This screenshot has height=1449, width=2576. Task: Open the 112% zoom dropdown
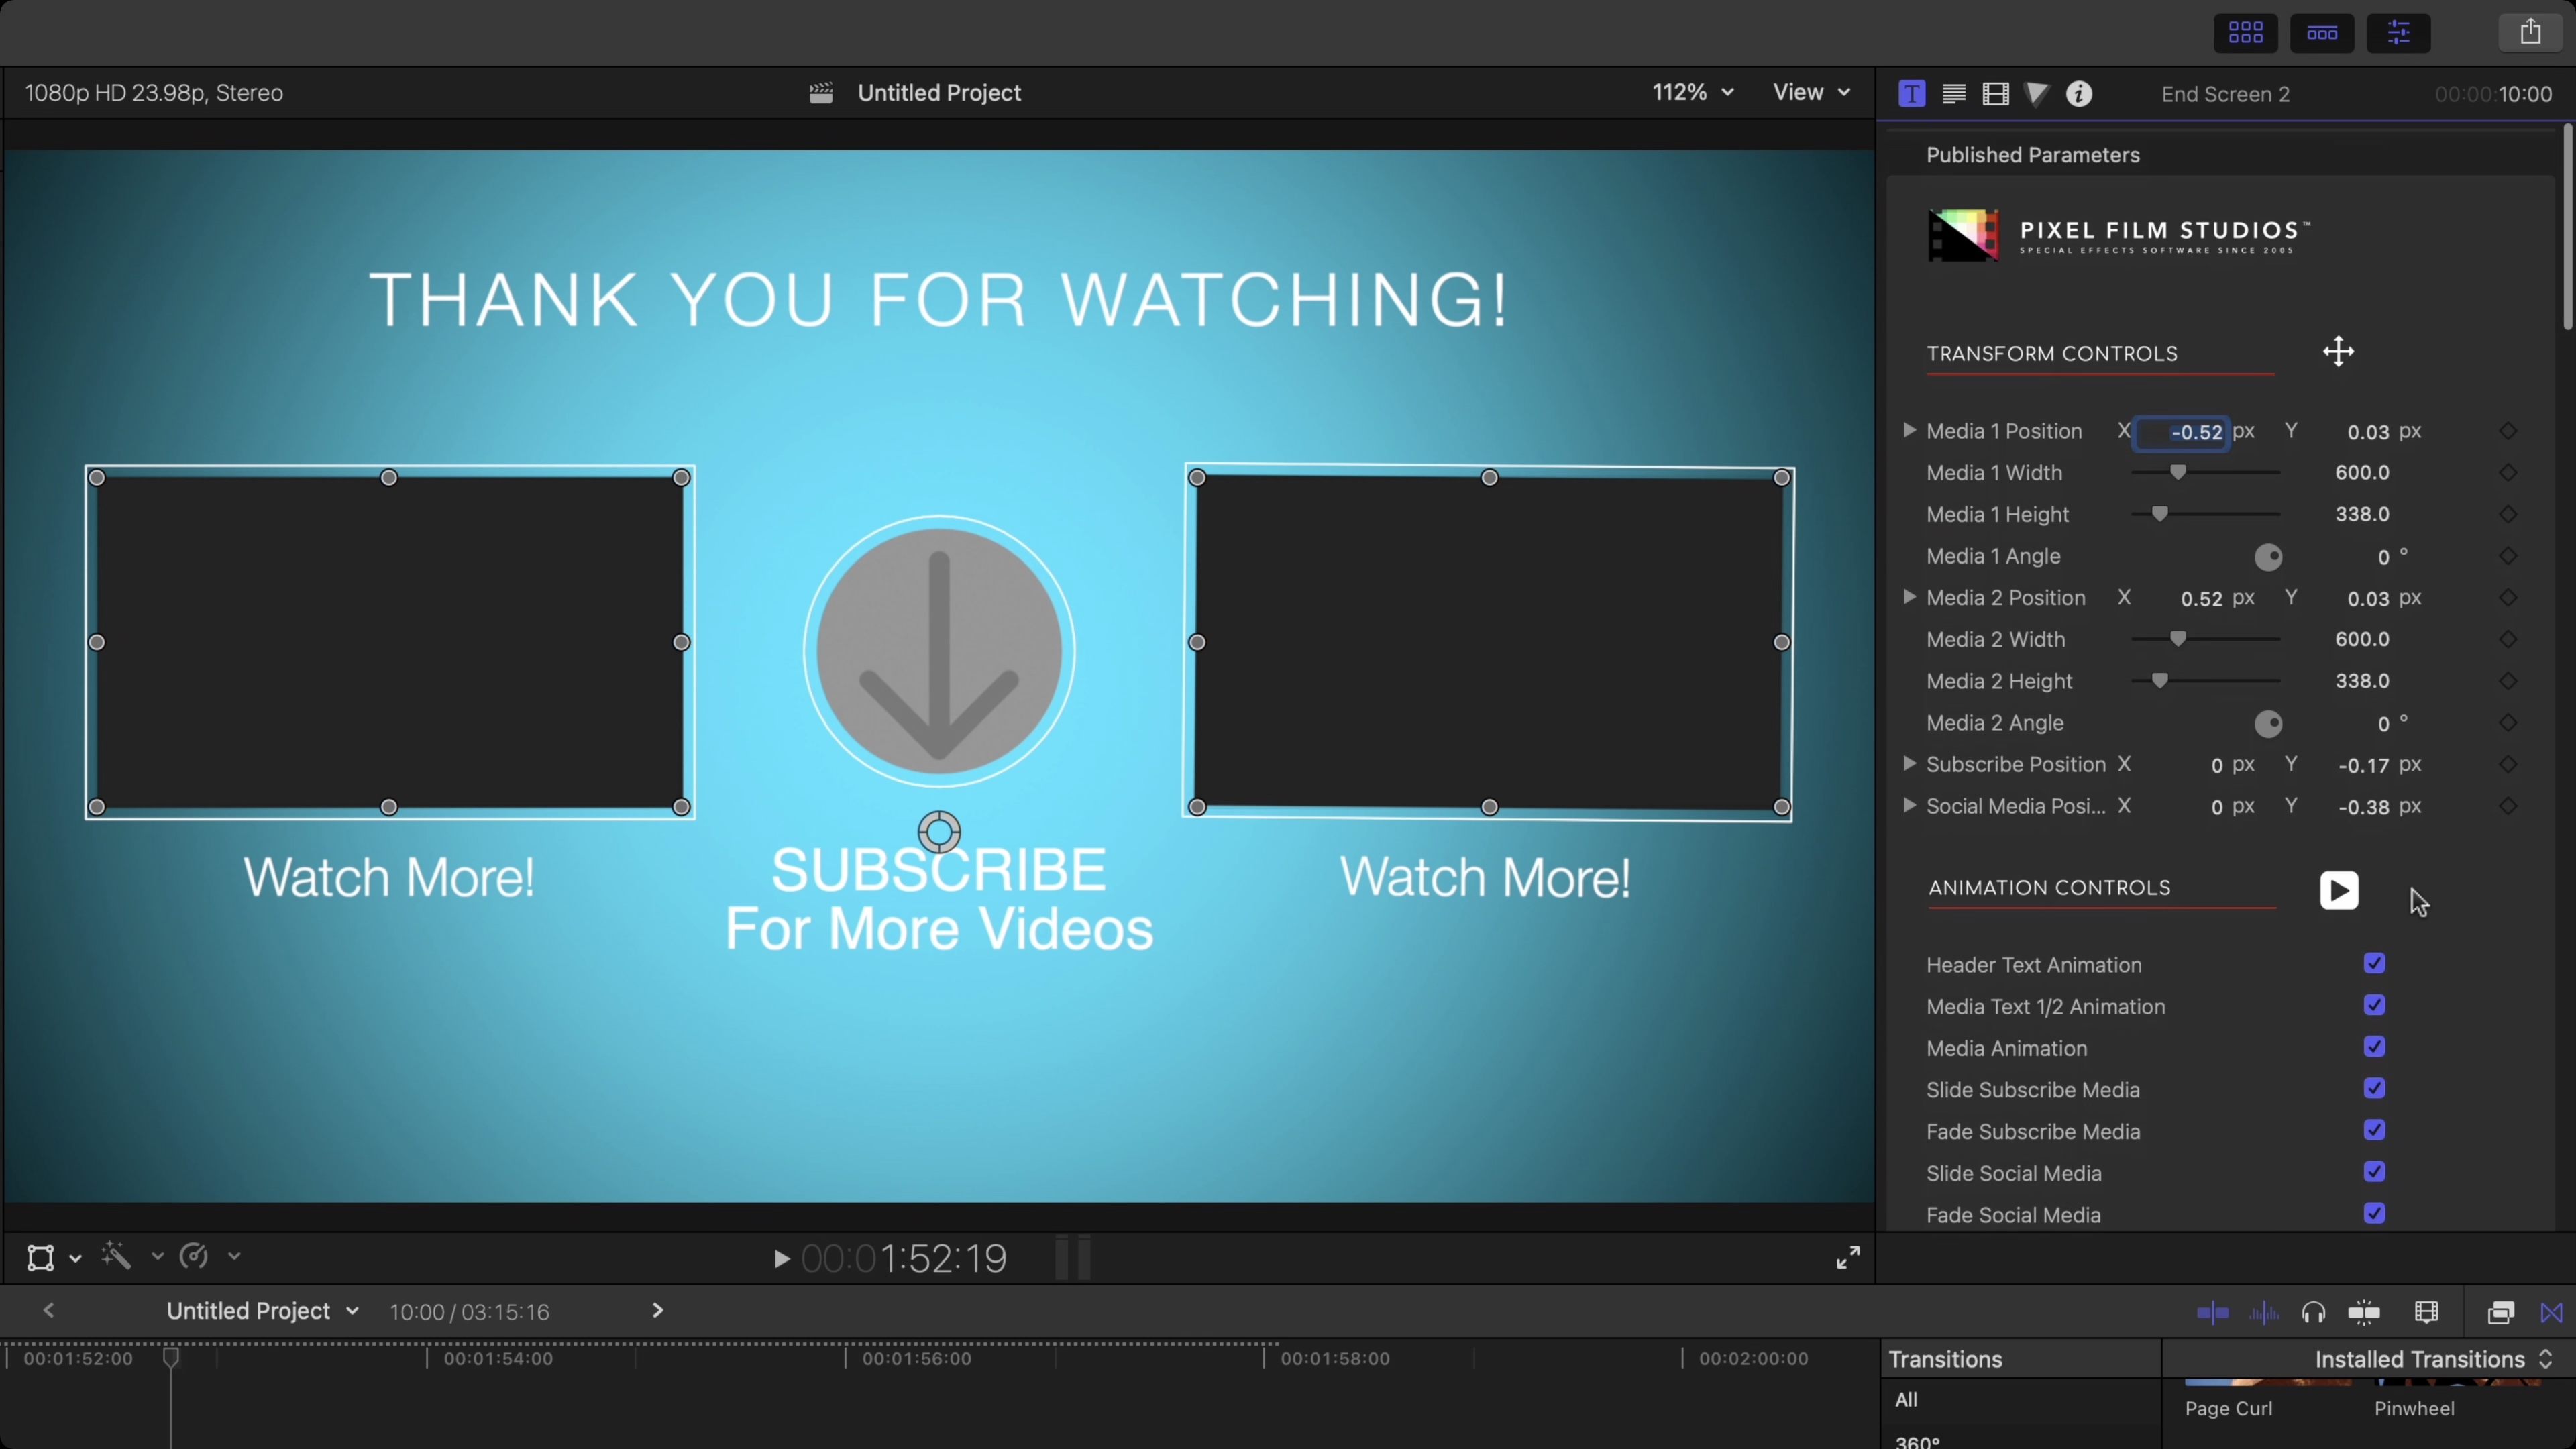point(1692,92)
